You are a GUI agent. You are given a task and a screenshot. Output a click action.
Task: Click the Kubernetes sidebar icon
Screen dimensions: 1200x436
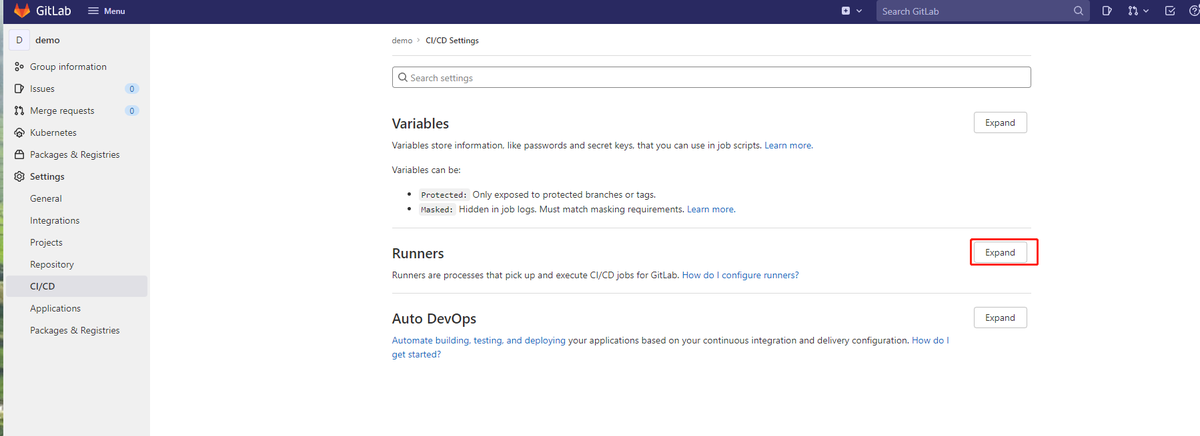tap(19, 133)
